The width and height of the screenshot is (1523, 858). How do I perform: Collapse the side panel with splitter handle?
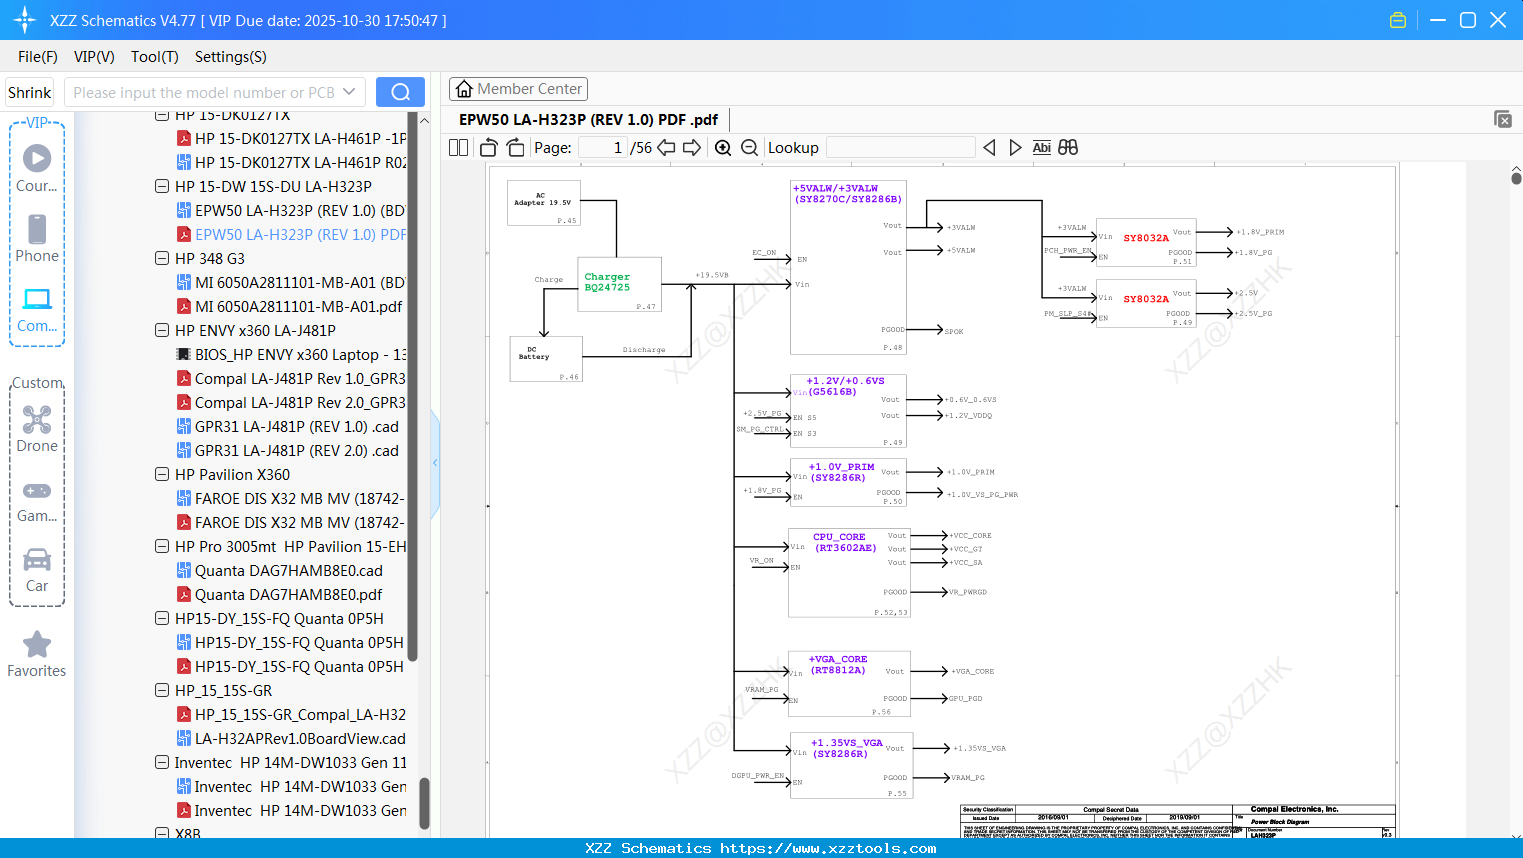pos(435,463)
